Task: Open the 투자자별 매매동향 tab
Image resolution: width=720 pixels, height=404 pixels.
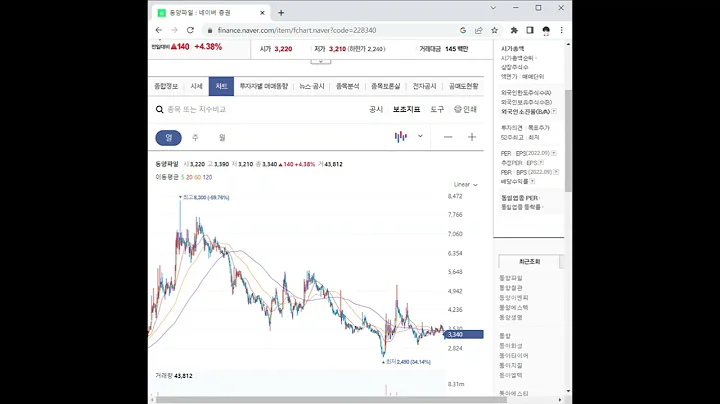Action: [x=264, y=86]
